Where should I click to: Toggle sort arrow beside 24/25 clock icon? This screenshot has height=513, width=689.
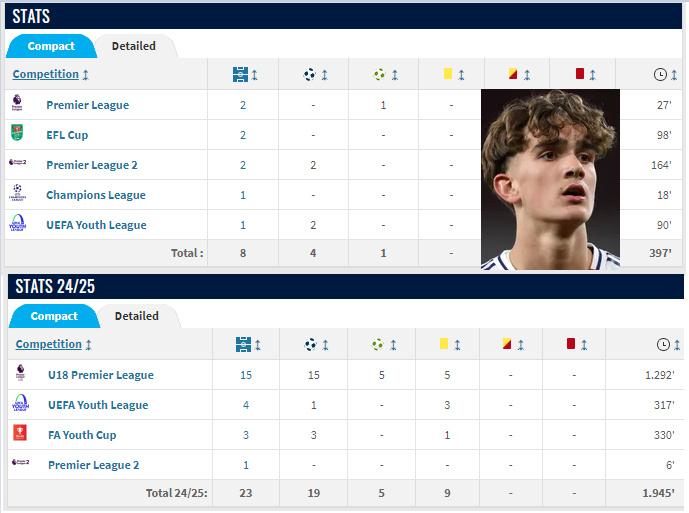[x=679, y=345]
